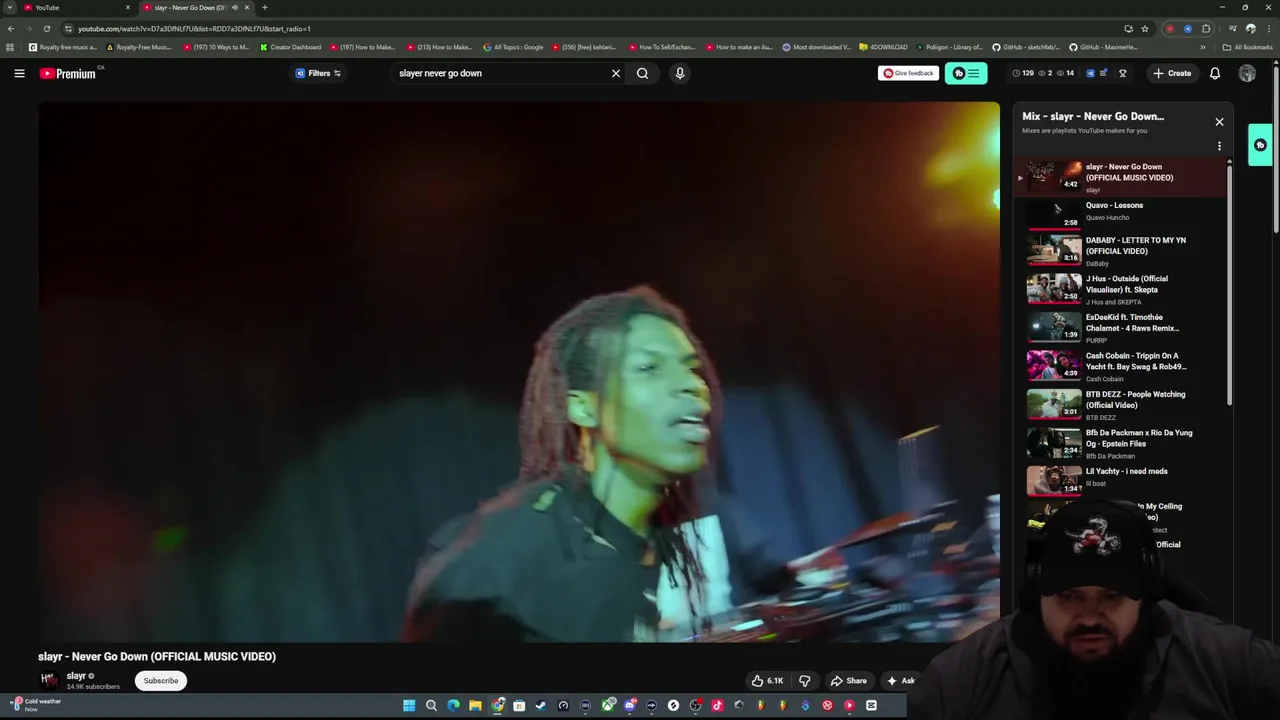This screenshot has width=1280, height=720.
Task: Open the Filters button near search
Action: click(x=318, y=73)
